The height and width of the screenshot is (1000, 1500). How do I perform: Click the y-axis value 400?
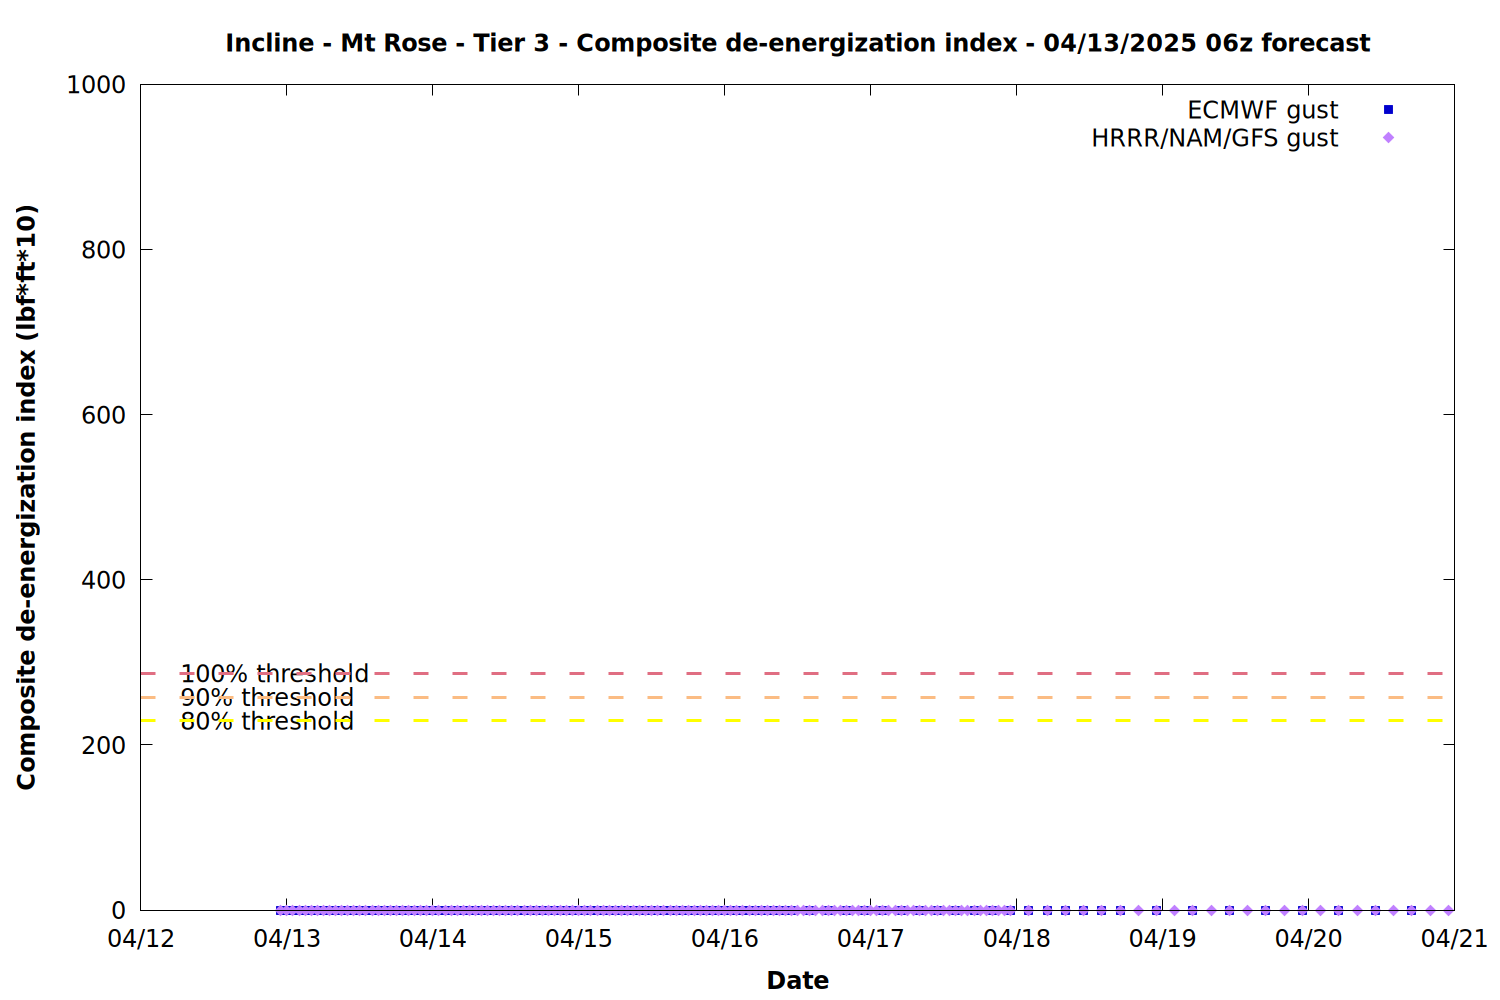click(104, 580)
